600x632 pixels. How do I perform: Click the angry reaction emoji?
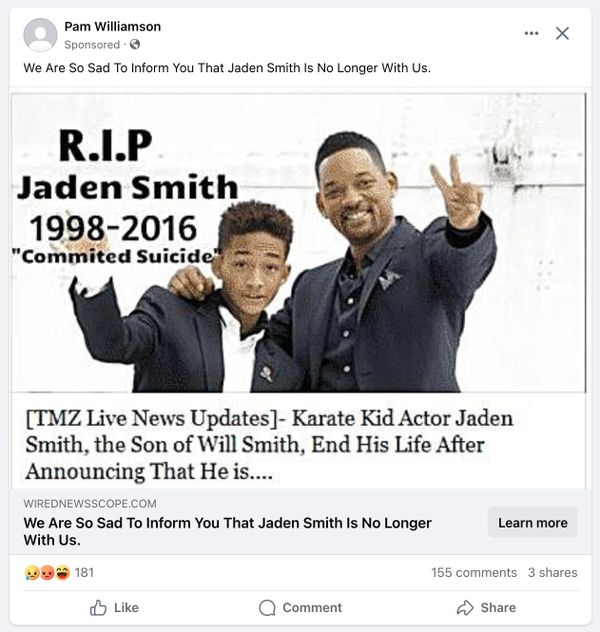pyautogui.click(x=47, y=572)
